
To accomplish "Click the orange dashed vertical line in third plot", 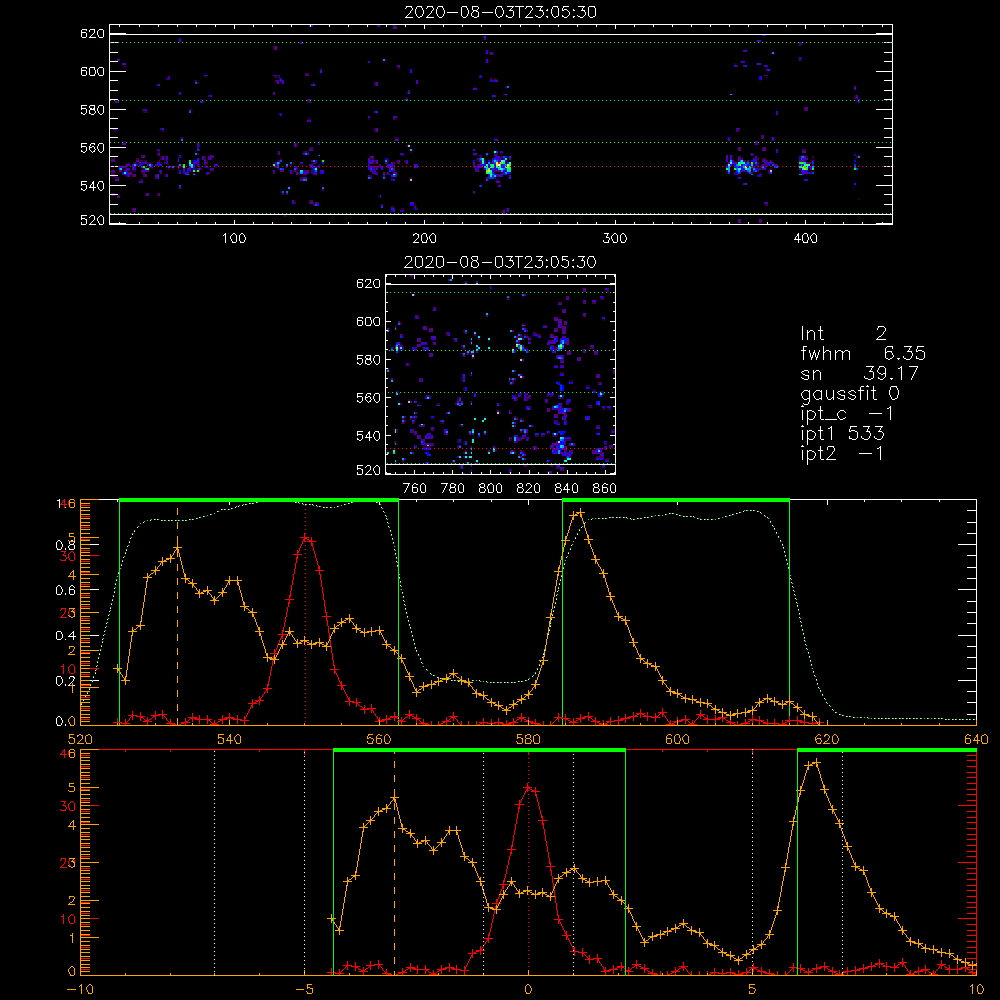I will click(x=177, y=615).
